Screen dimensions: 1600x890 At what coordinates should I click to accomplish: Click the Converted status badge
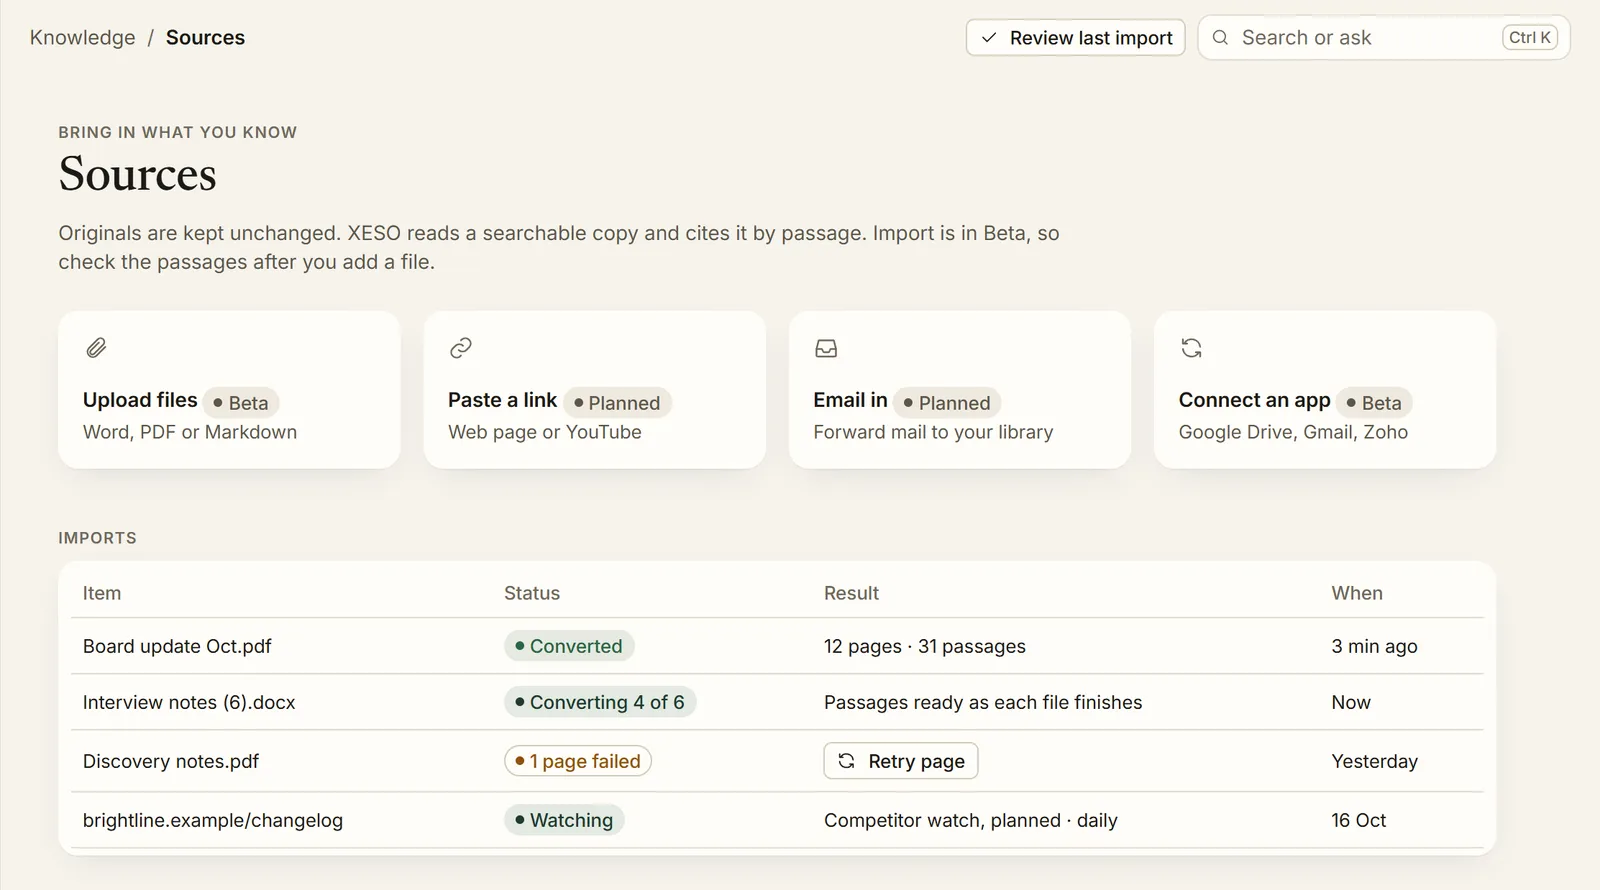coord(569,646)
